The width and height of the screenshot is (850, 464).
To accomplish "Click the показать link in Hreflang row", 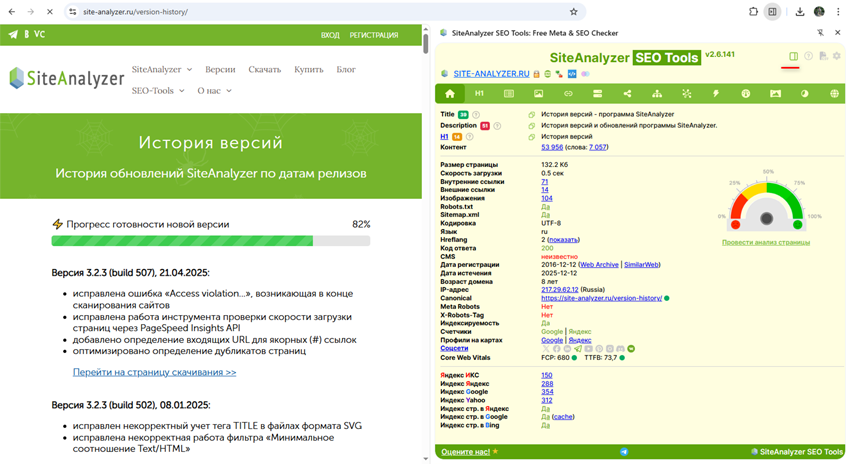I will (563, 240).
